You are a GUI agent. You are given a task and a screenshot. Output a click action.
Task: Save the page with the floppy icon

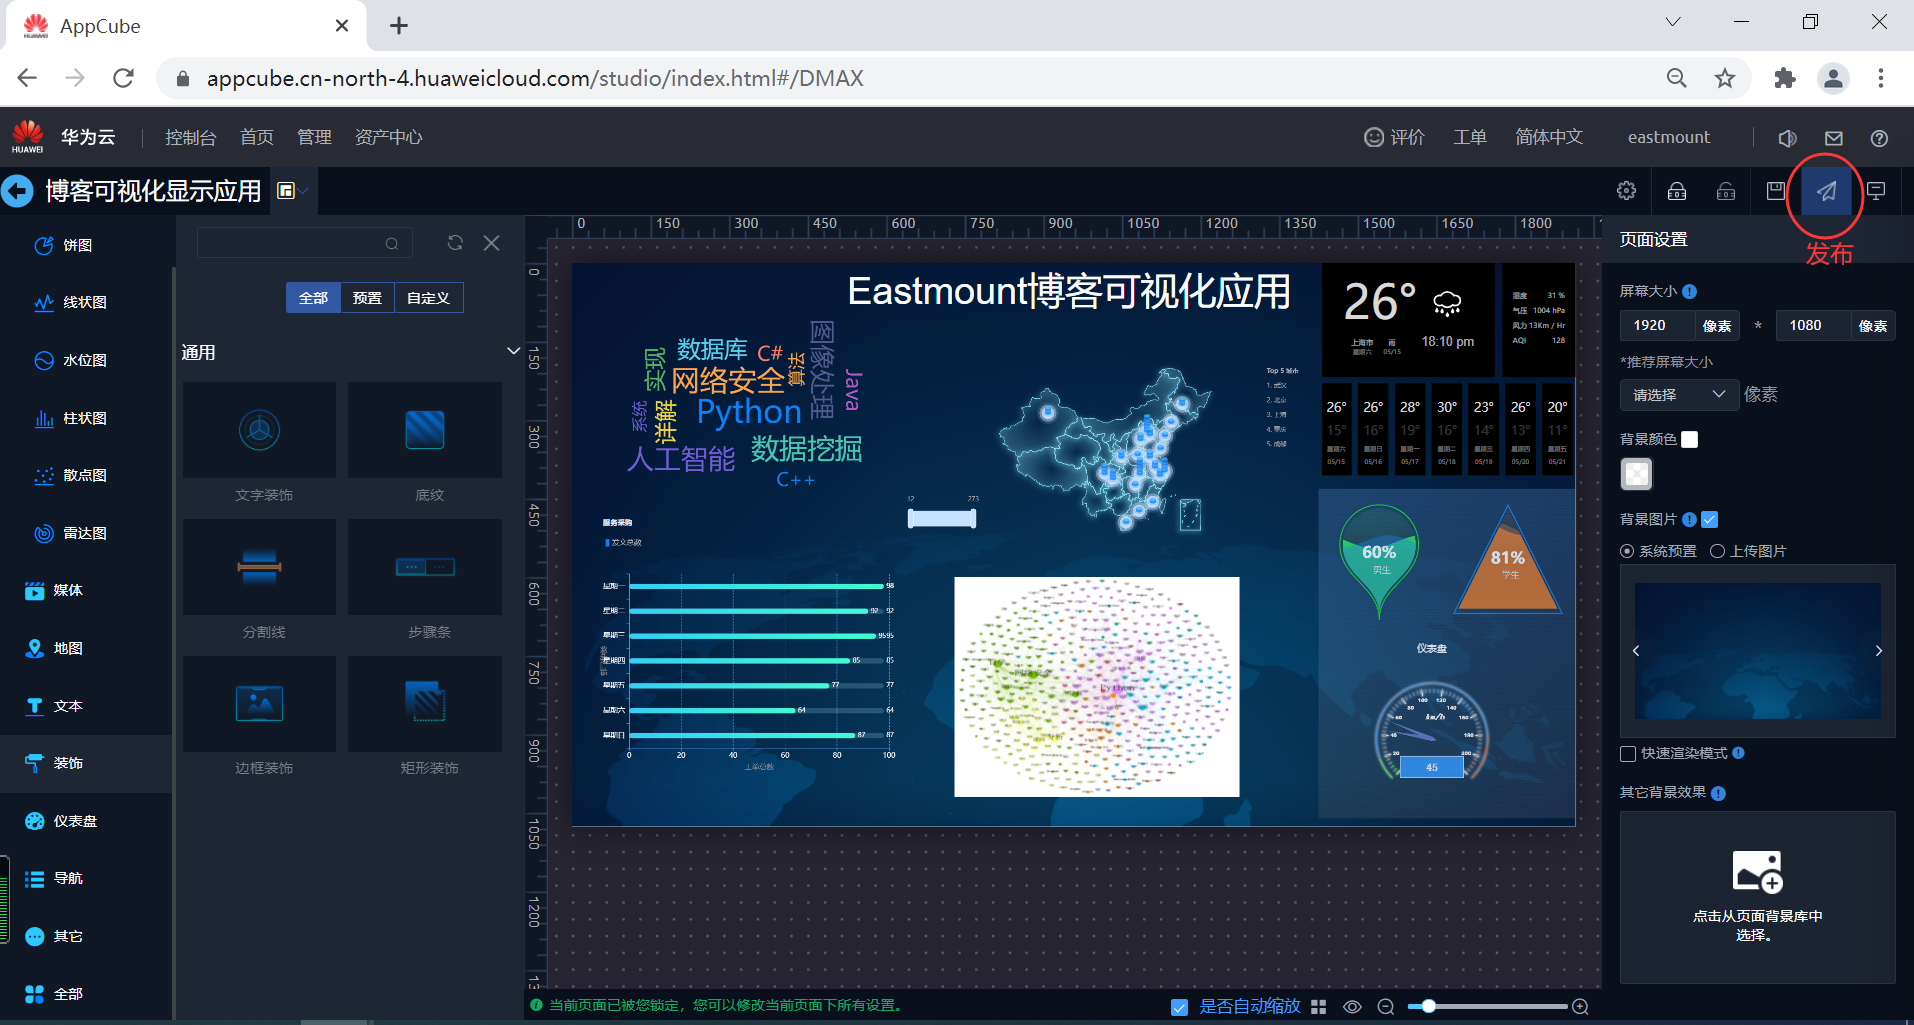coord(1776,191)
